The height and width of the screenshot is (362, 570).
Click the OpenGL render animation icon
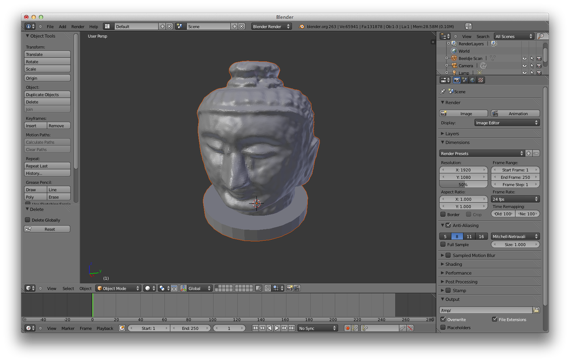tap(297, 288)
